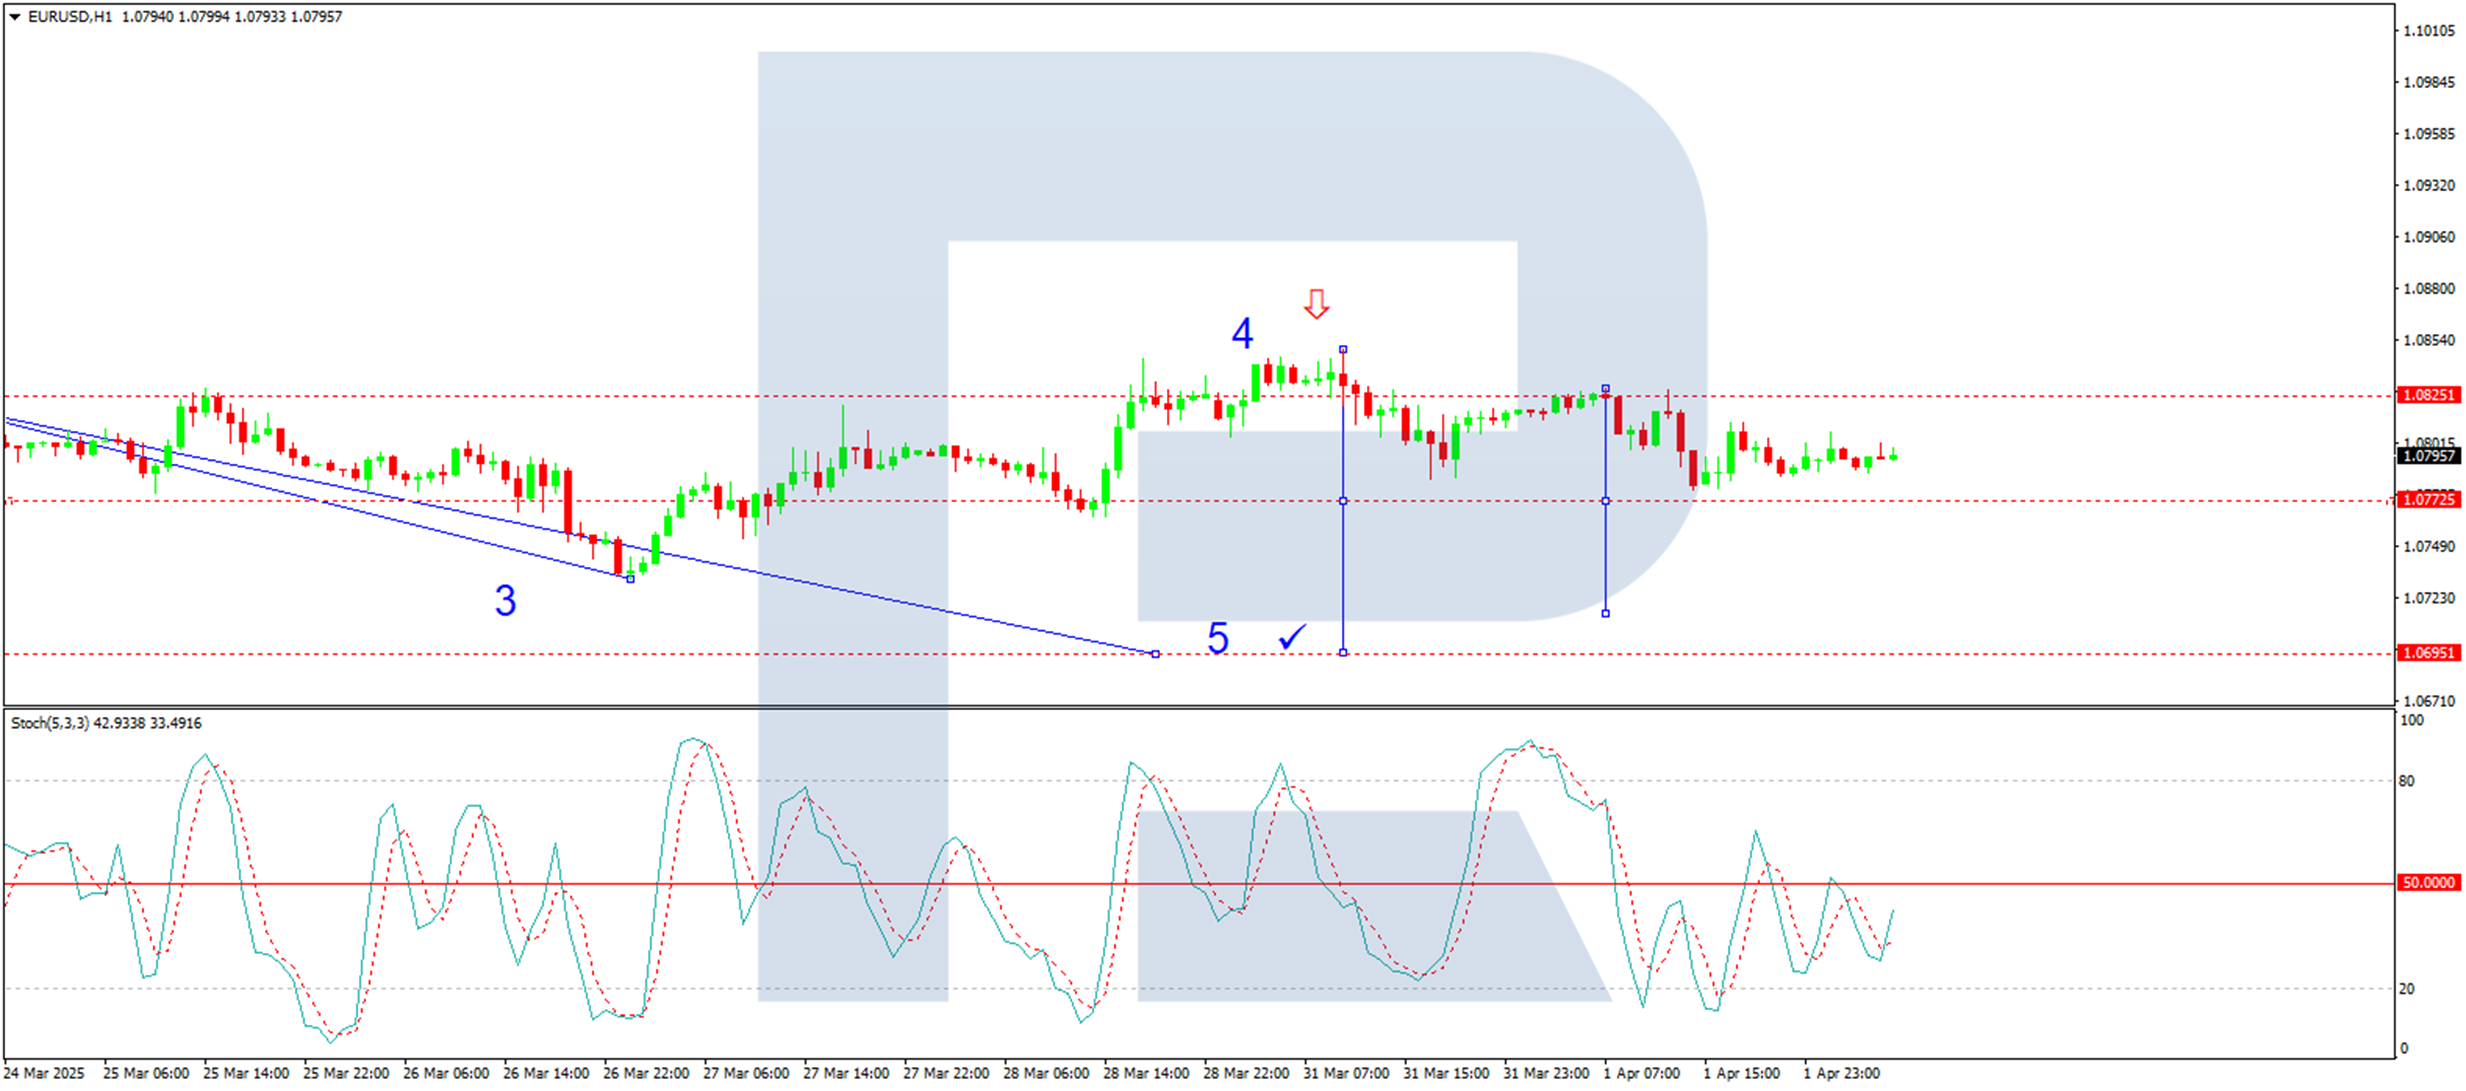
Task: Select the blue wave label 5
Action: coord(1217,639)
